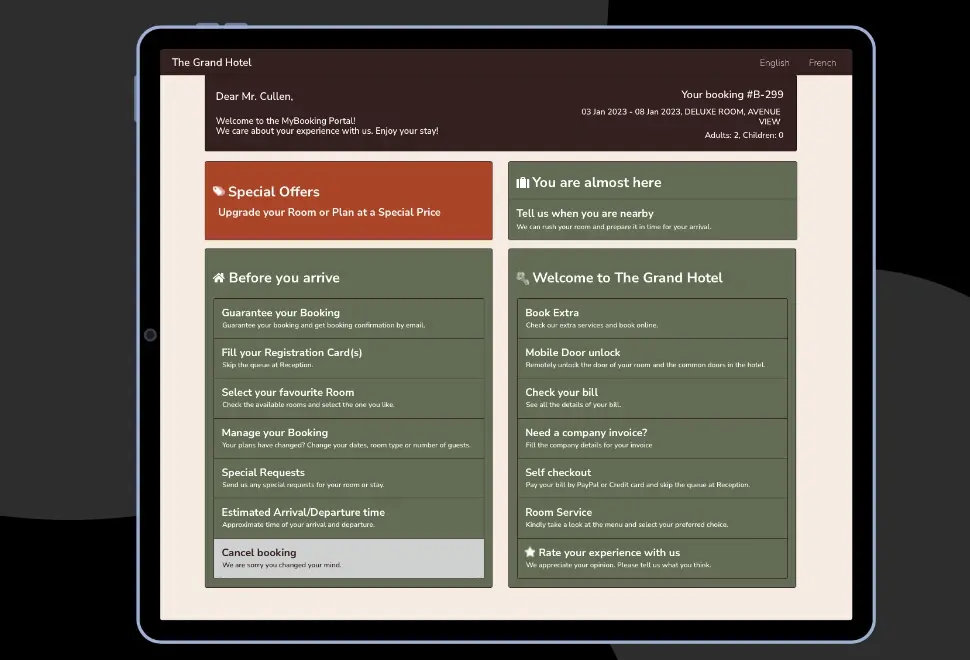This screenshot has height=660, width=970.
Task: Start Self checkout
Action: click(652, 478)
